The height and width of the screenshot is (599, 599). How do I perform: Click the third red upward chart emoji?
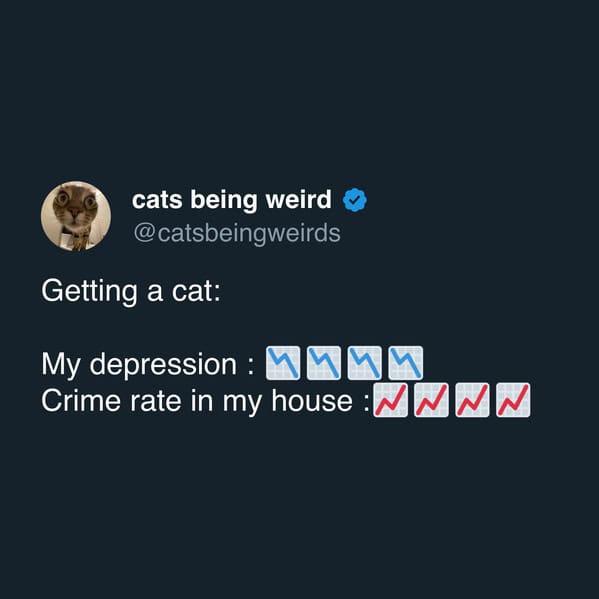[472, 400]
